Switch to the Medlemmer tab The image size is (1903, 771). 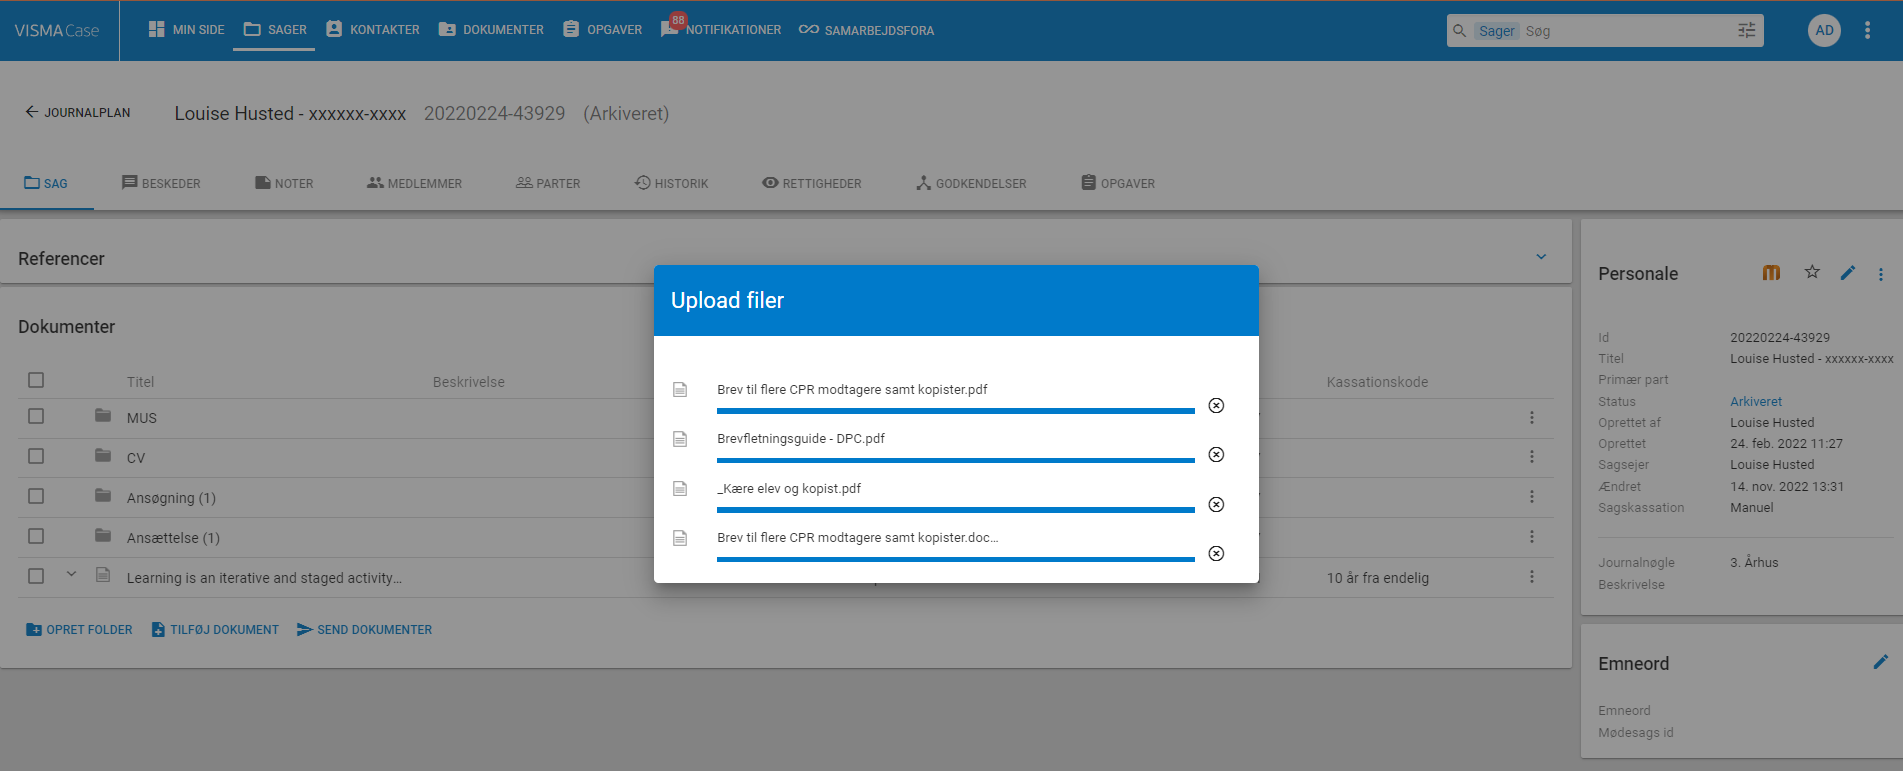pyautogui.click(x=414, y=183)
